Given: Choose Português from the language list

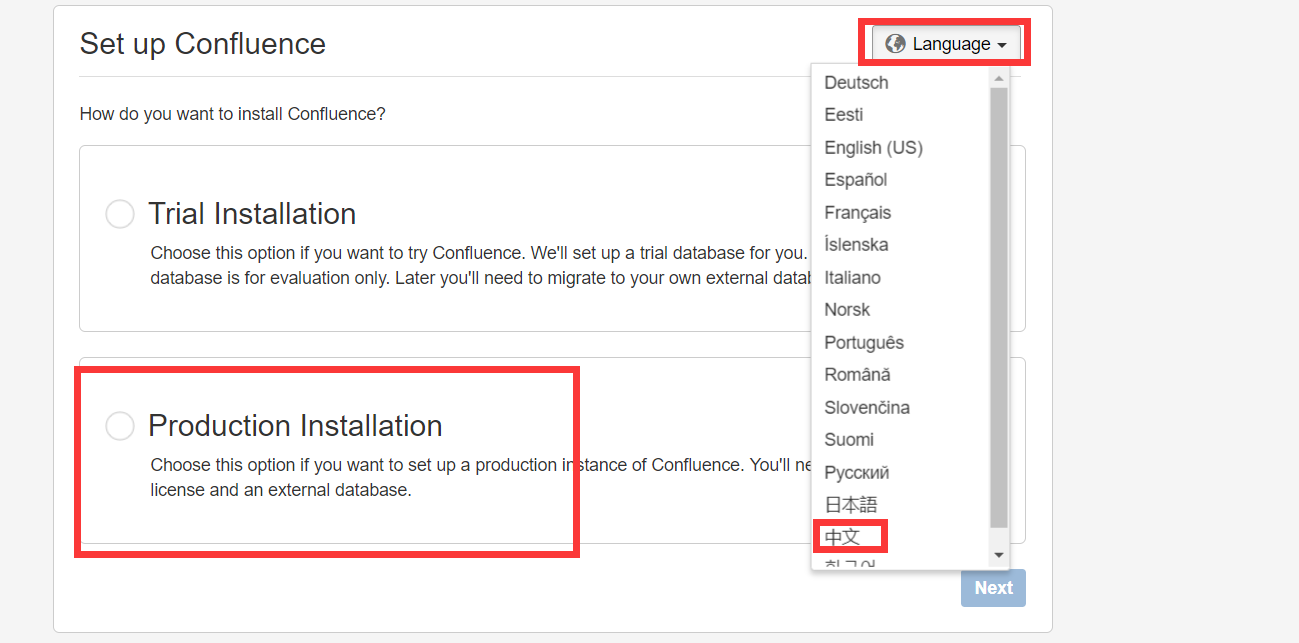Looking at the screenshot, I should point(864,343).
